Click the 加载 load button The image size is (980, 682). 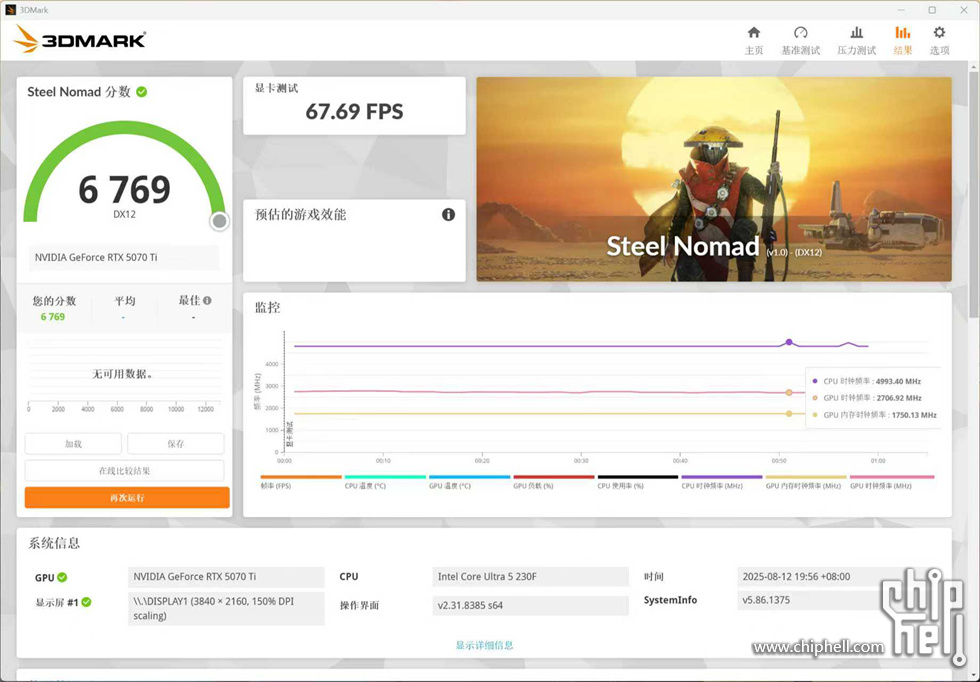pos(73,444)
